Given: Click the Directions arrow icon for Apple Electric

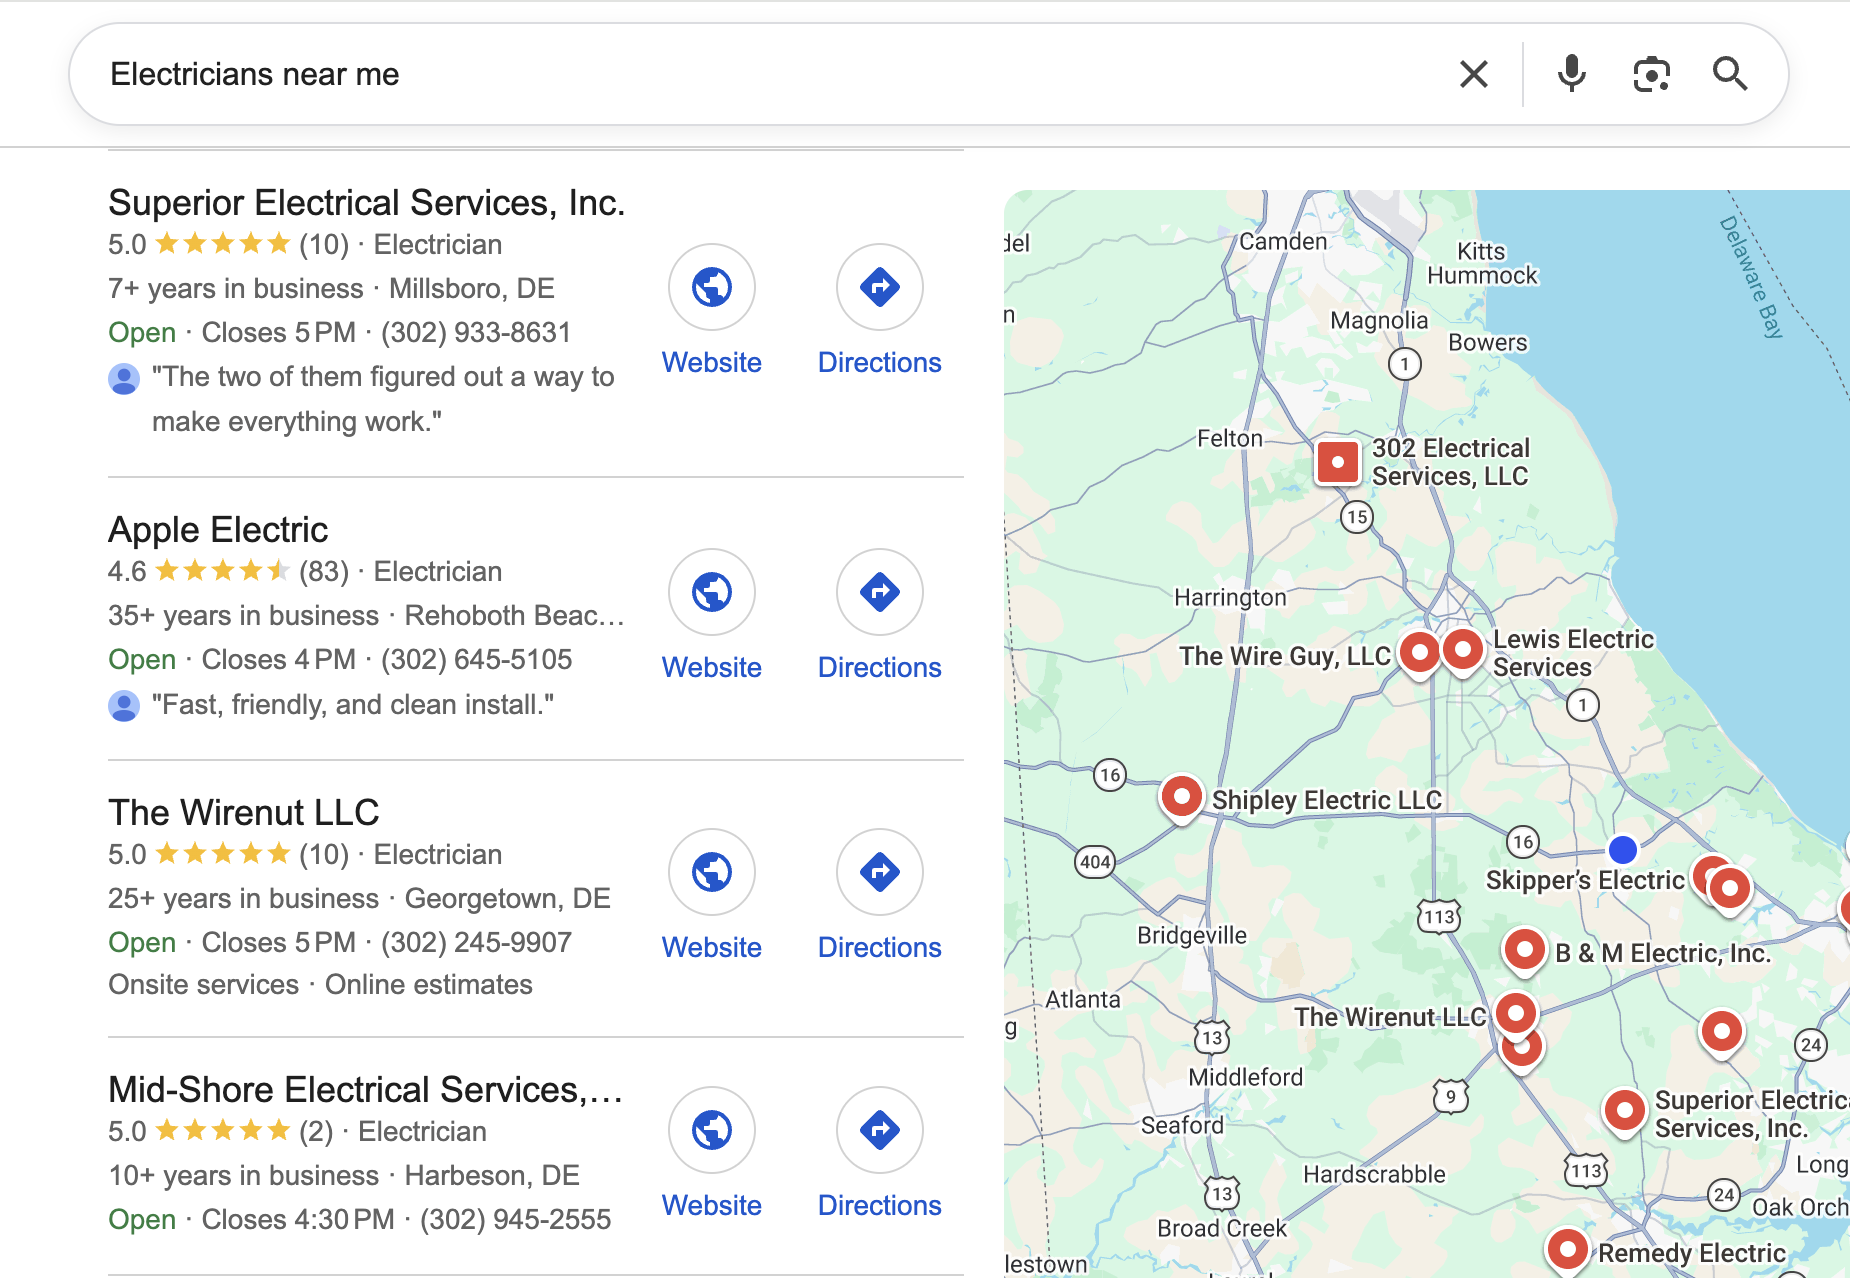Looking at the screenshot, I should pyautogui.click(x=880, y=592).
